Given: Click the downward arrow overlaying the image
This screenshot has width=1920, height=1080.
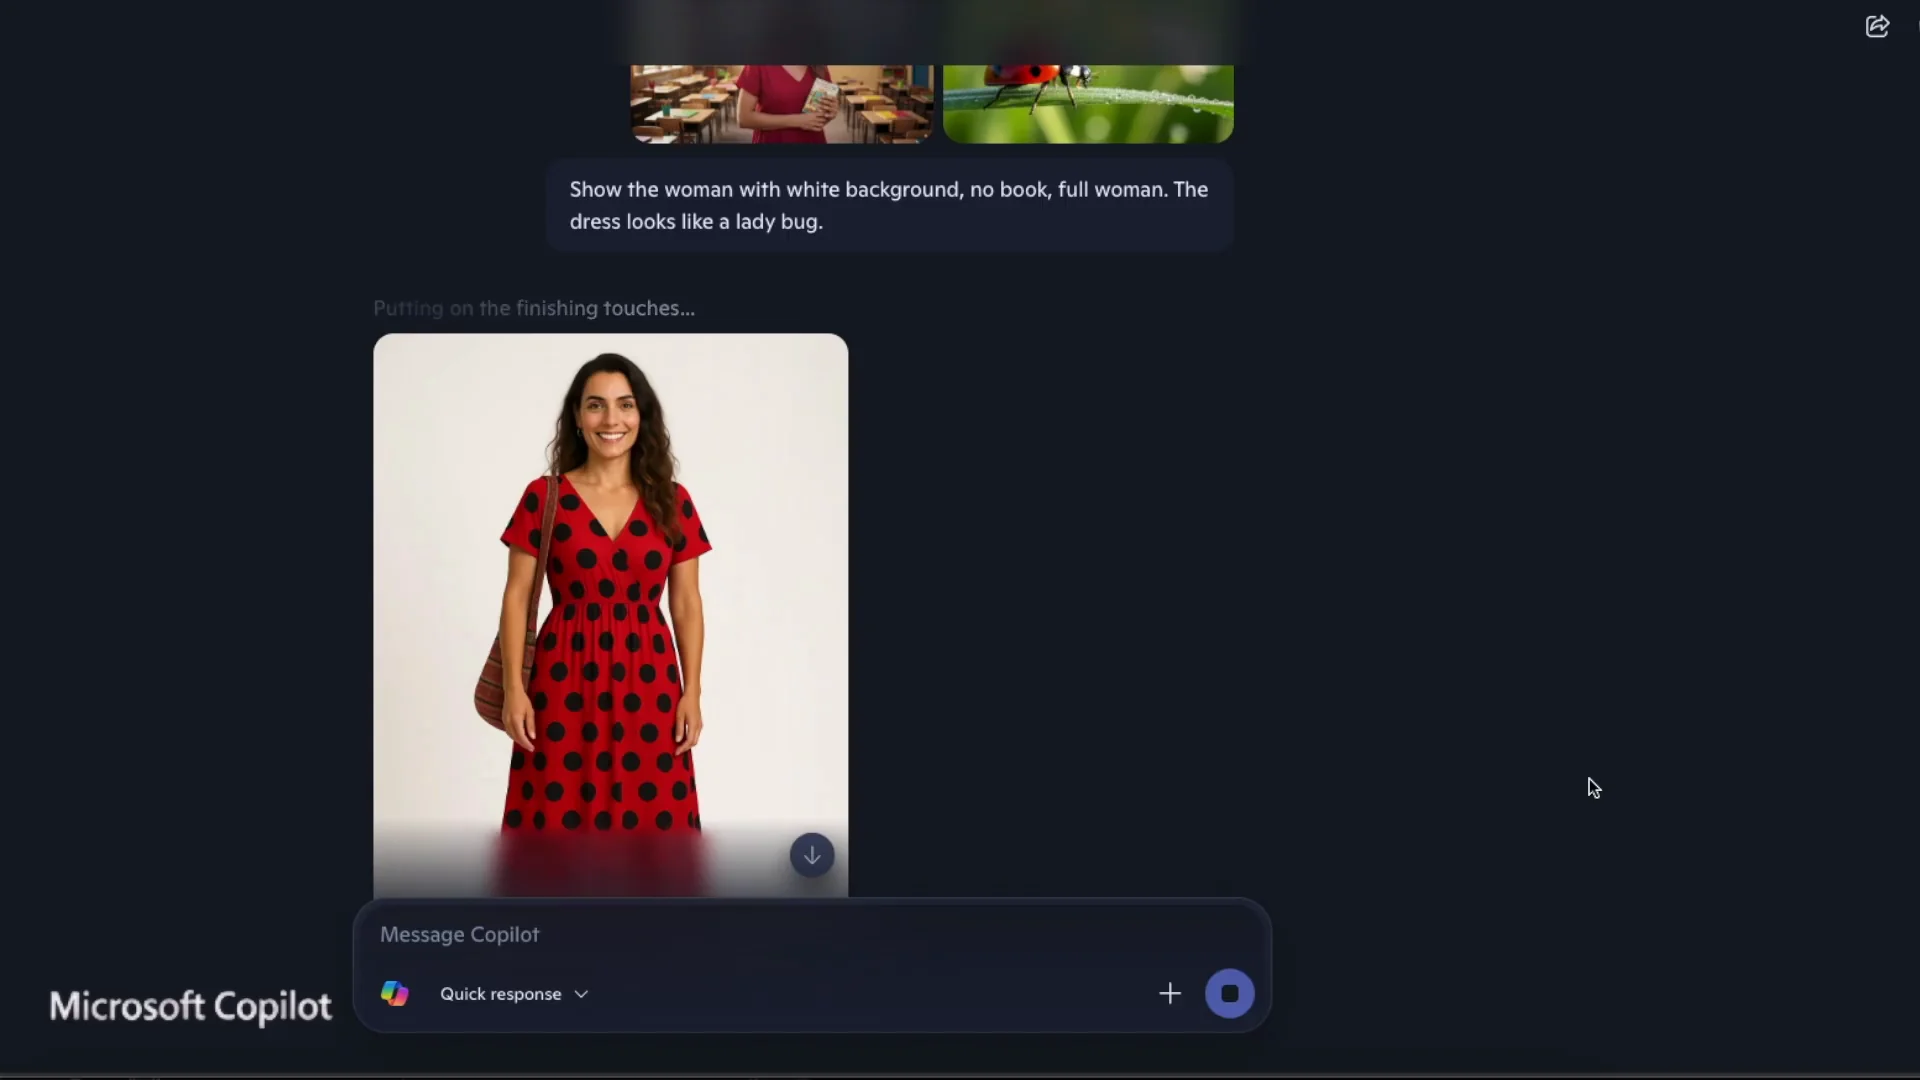Looking at the screenshot, I should (811, 855).
